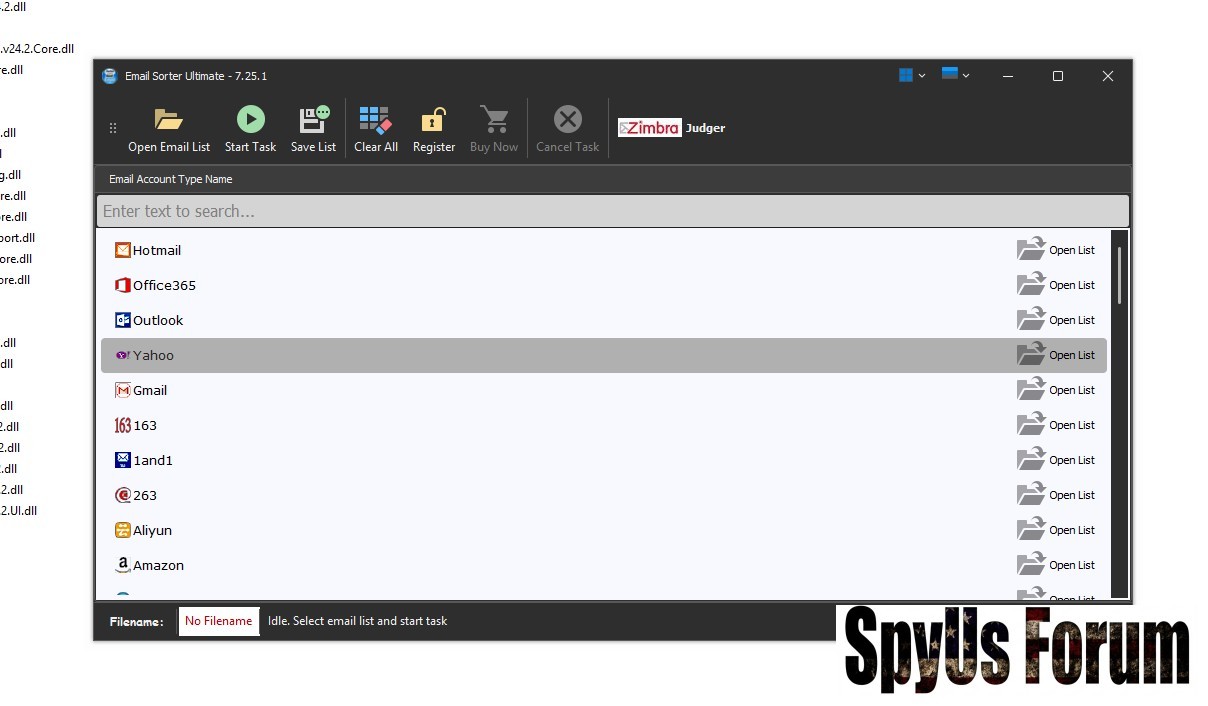Expand the blue window layout dropdown
Image resolution: width=1208 pixels, height=706 pixels.
coord(955,76)
